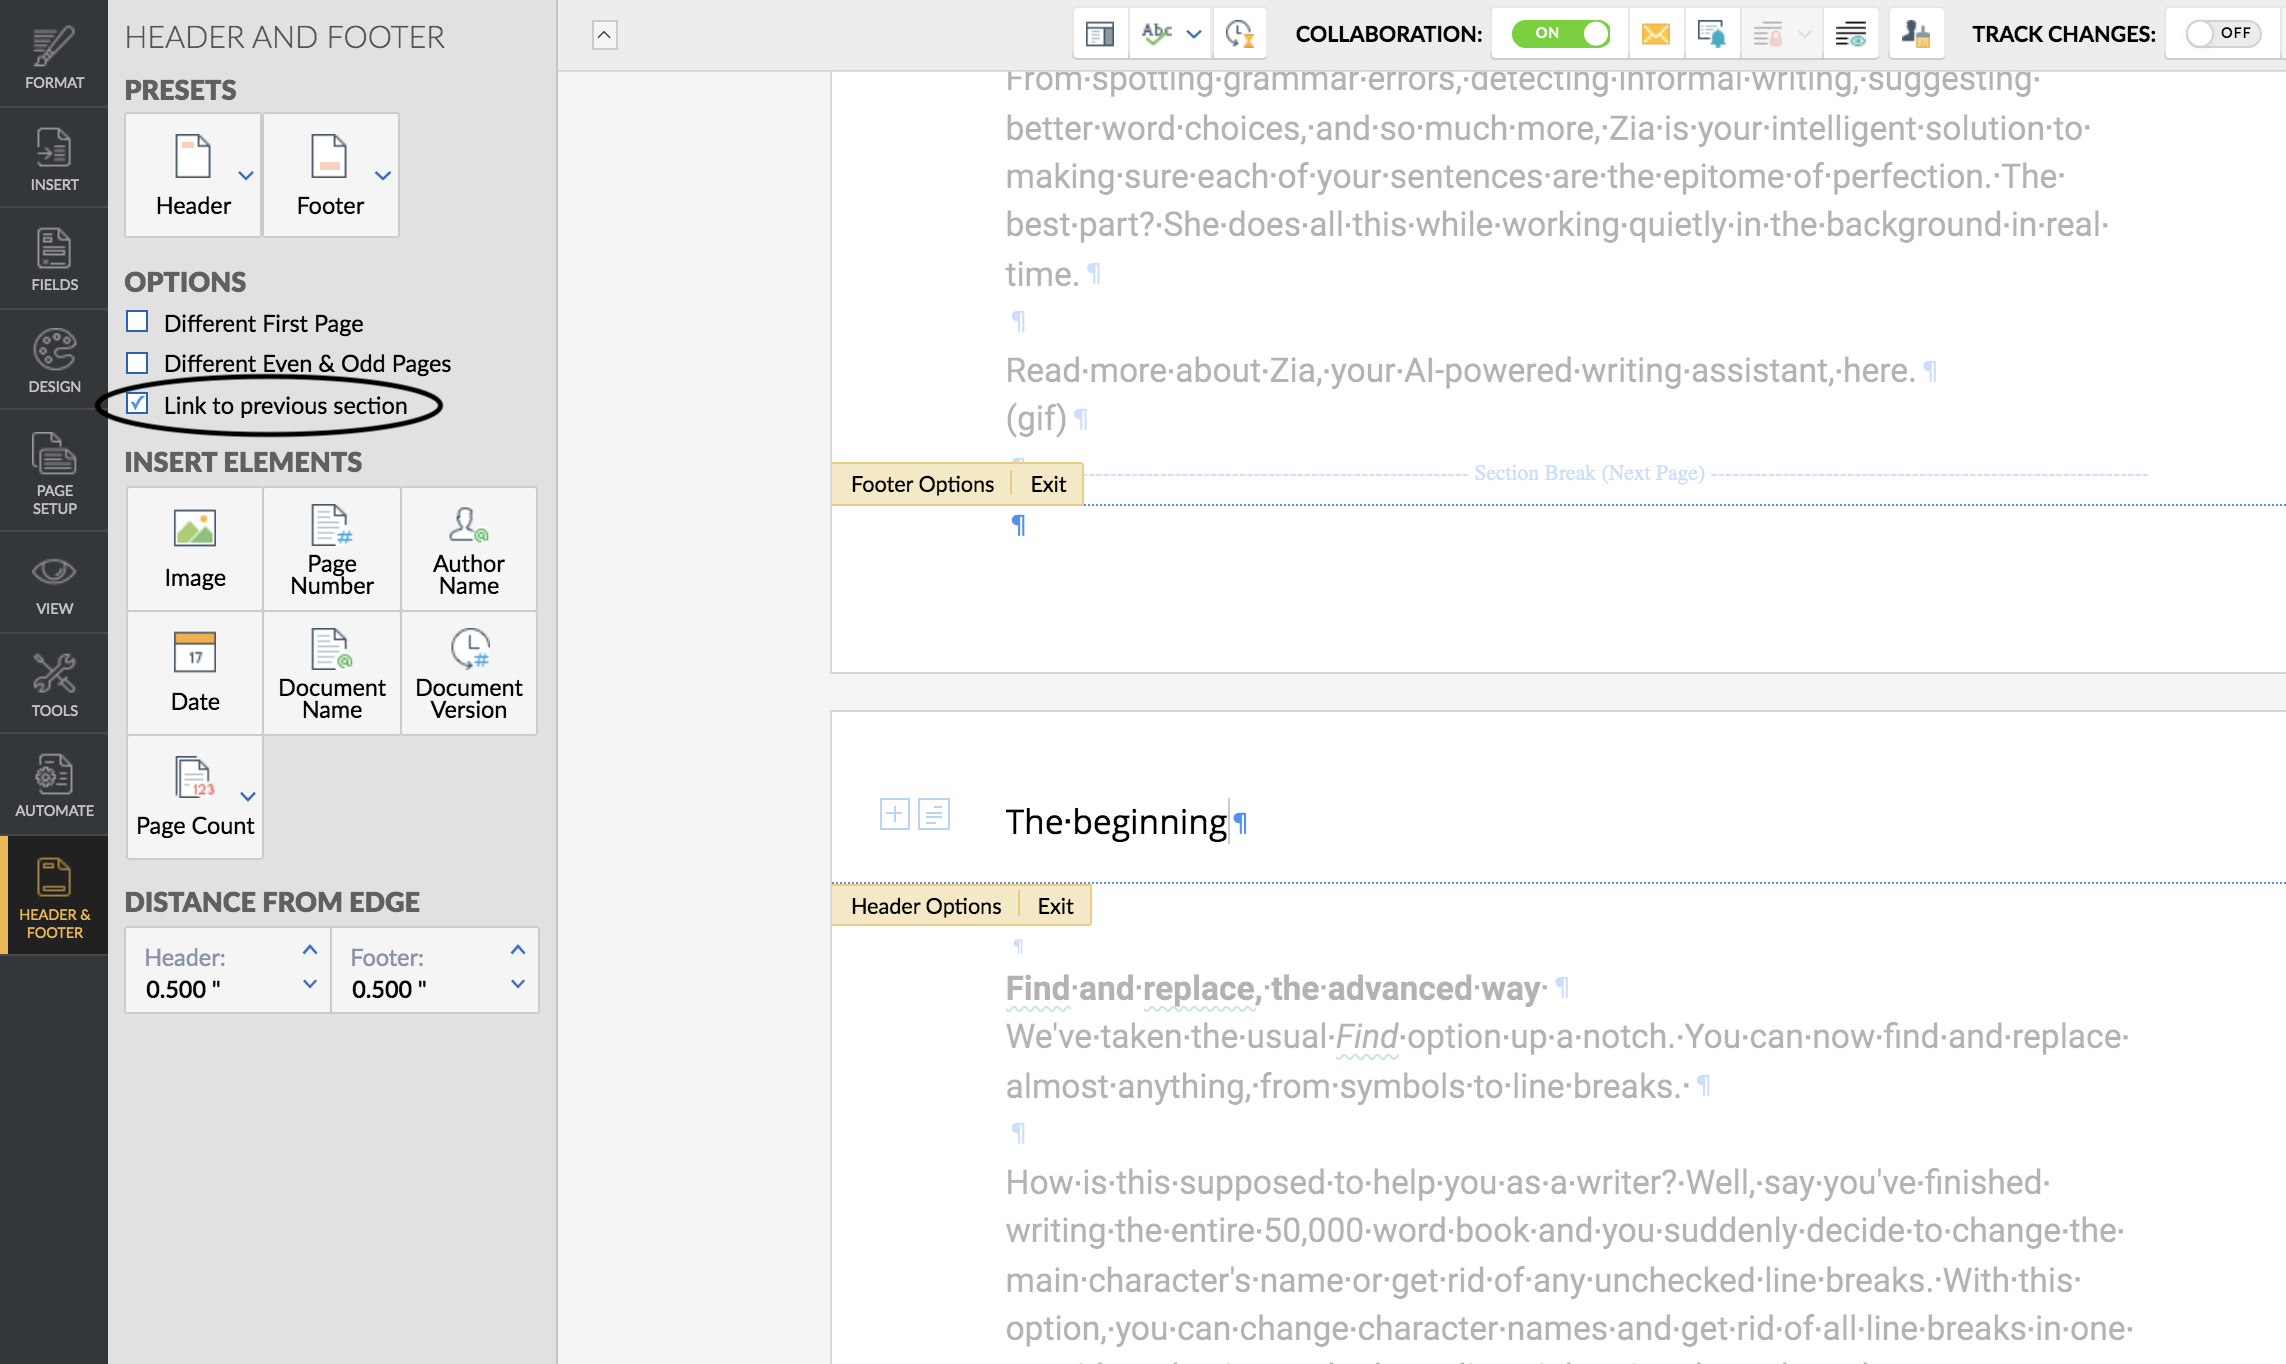Insert the Author Name element
Viewport: 2286px width, 1364px height.
point(469,549)
